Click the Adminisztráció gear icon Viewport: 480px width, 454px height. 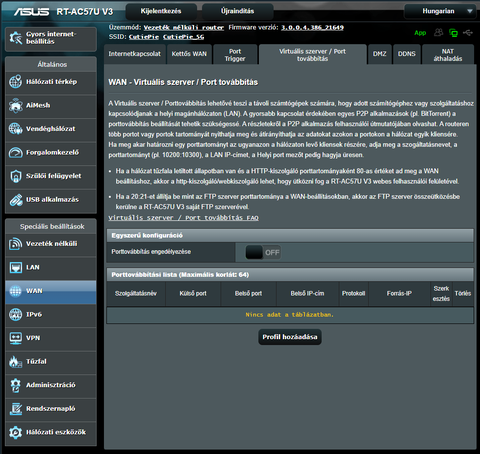tap(15, 385)
